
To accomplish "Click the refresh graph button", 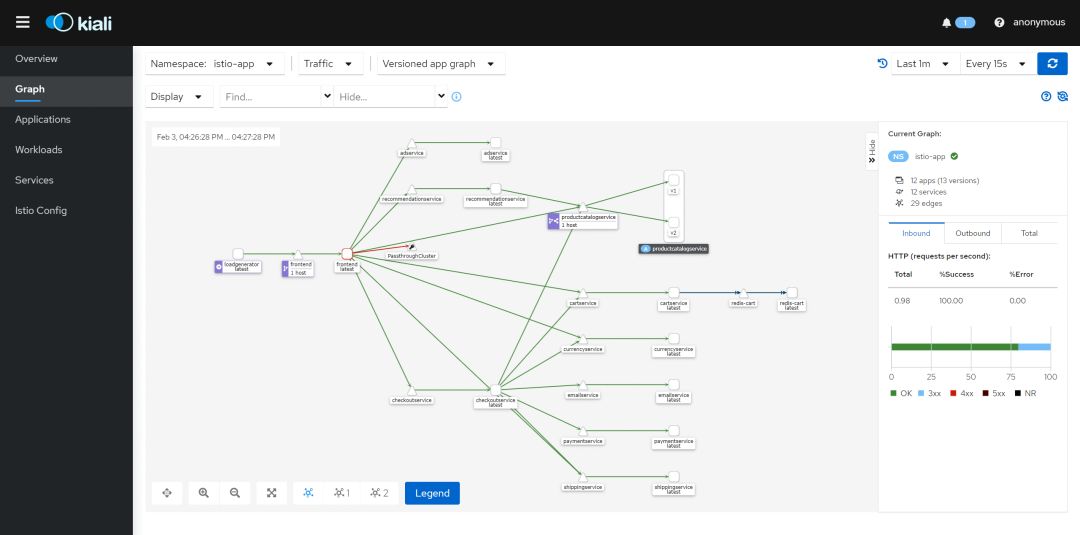I will click(x=1052, y=63).
